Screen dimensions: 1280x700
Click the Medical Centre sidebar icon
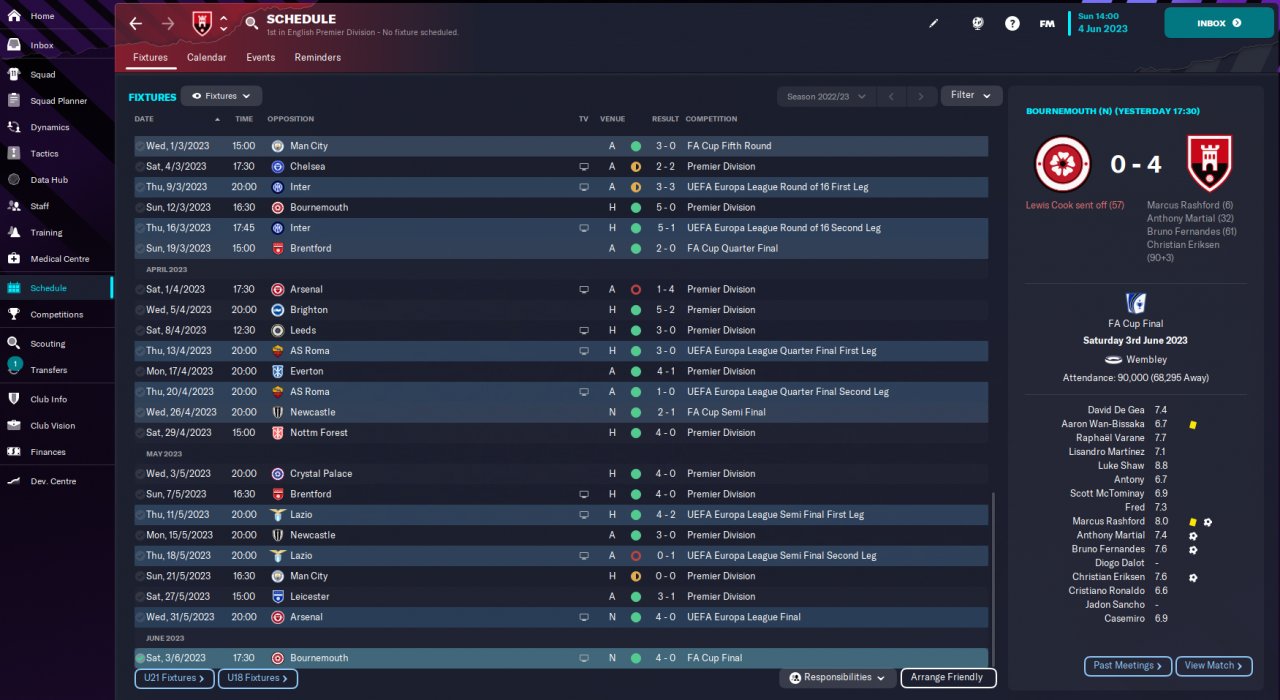pyautogui.click(x=14, y=258)
